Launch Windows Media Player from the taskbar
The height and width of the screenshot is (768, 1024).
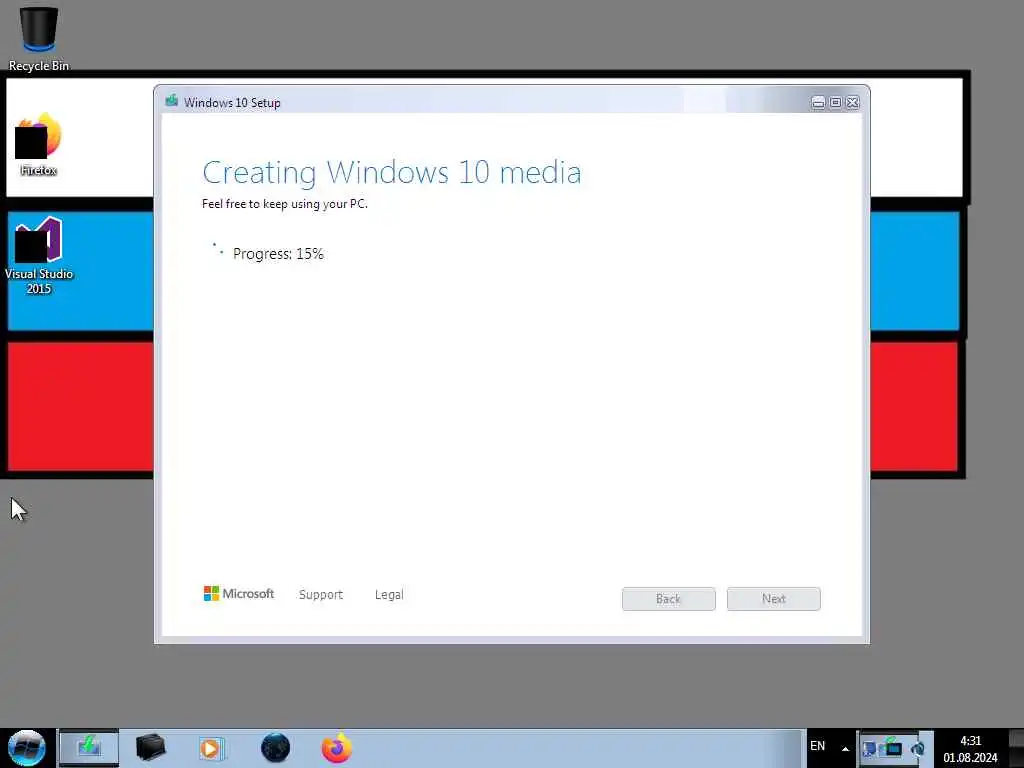coord(212,748)
